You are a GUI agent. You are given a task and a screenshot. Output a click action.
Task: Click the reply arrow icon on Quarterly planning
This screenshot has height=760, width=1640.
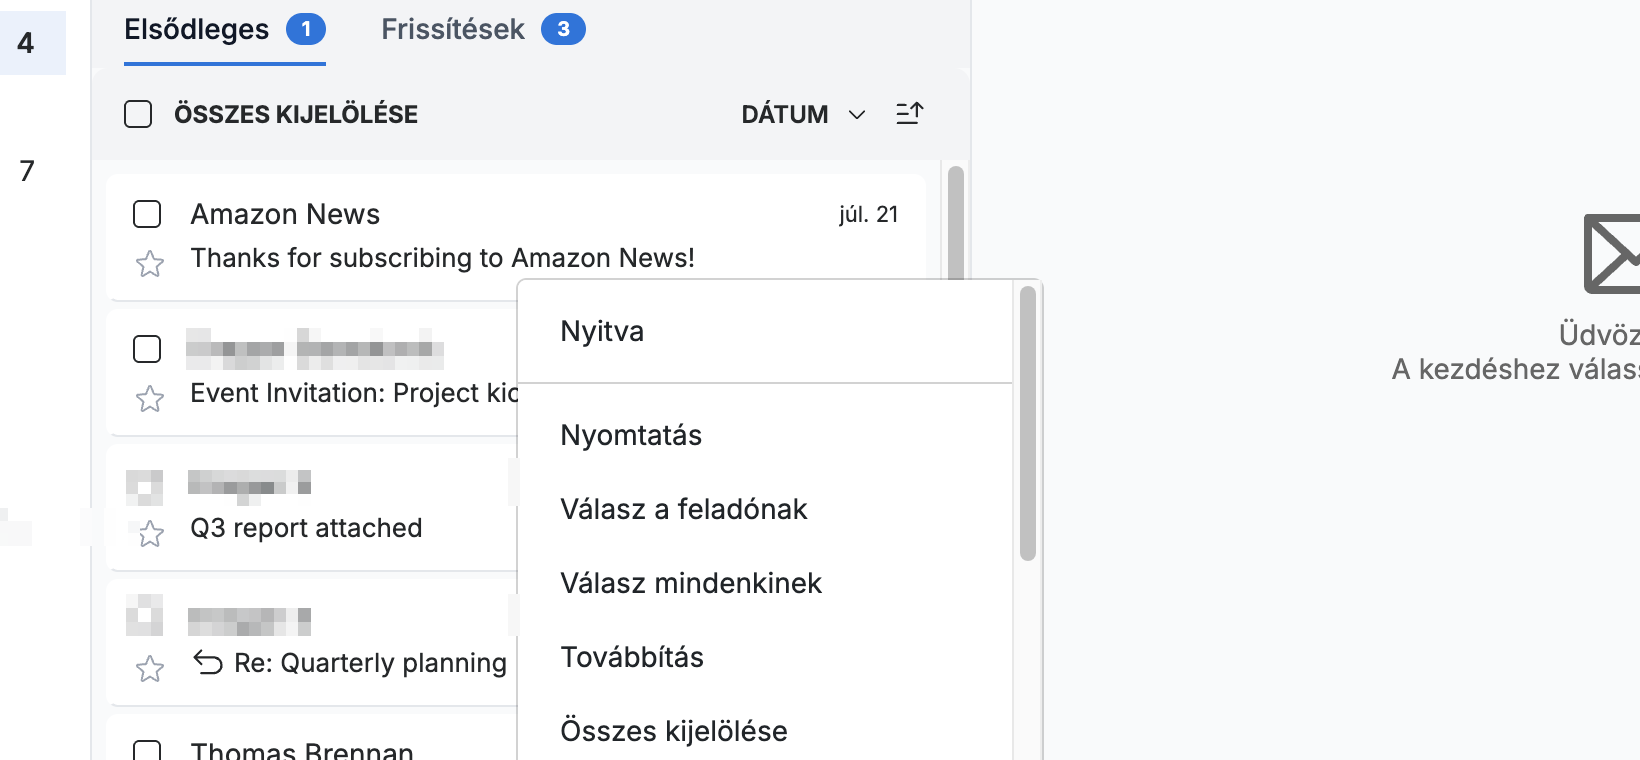pyautogui.click(x=208, y=662)
